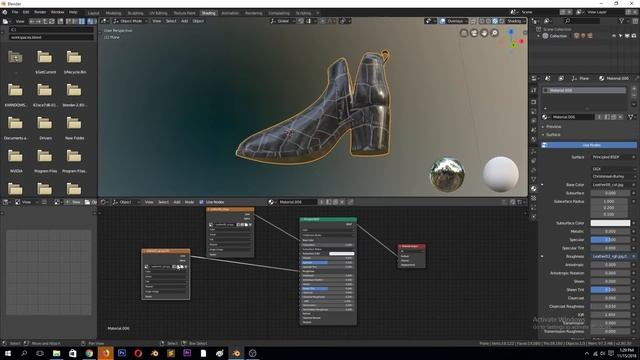Open Photoshop from the Windows taskbar

point(122,353)
